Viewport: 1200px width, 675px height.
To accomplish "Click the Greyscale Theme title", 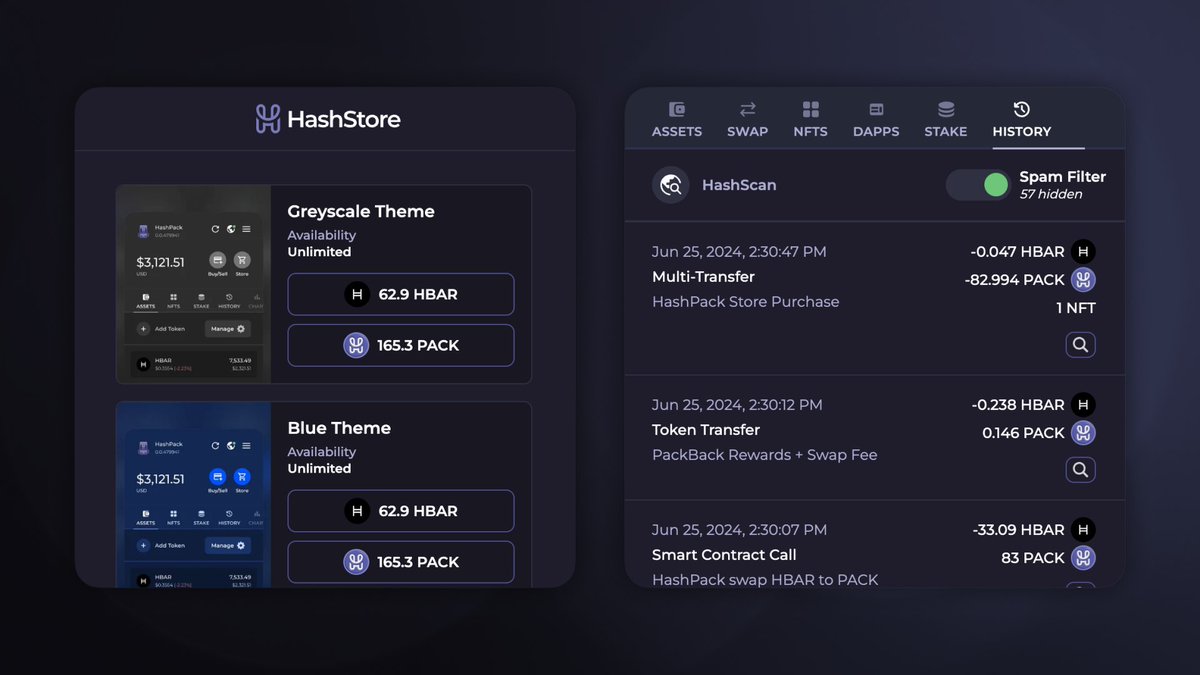I will 361,212.
